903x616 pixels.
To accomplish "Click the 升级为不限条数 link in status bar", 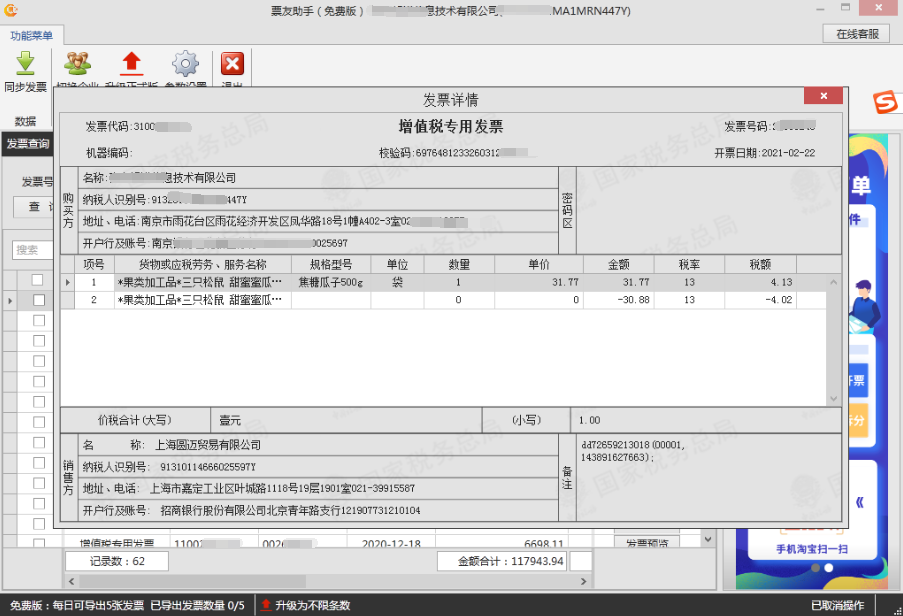I will pyautogui.click(x=312, y=605).
